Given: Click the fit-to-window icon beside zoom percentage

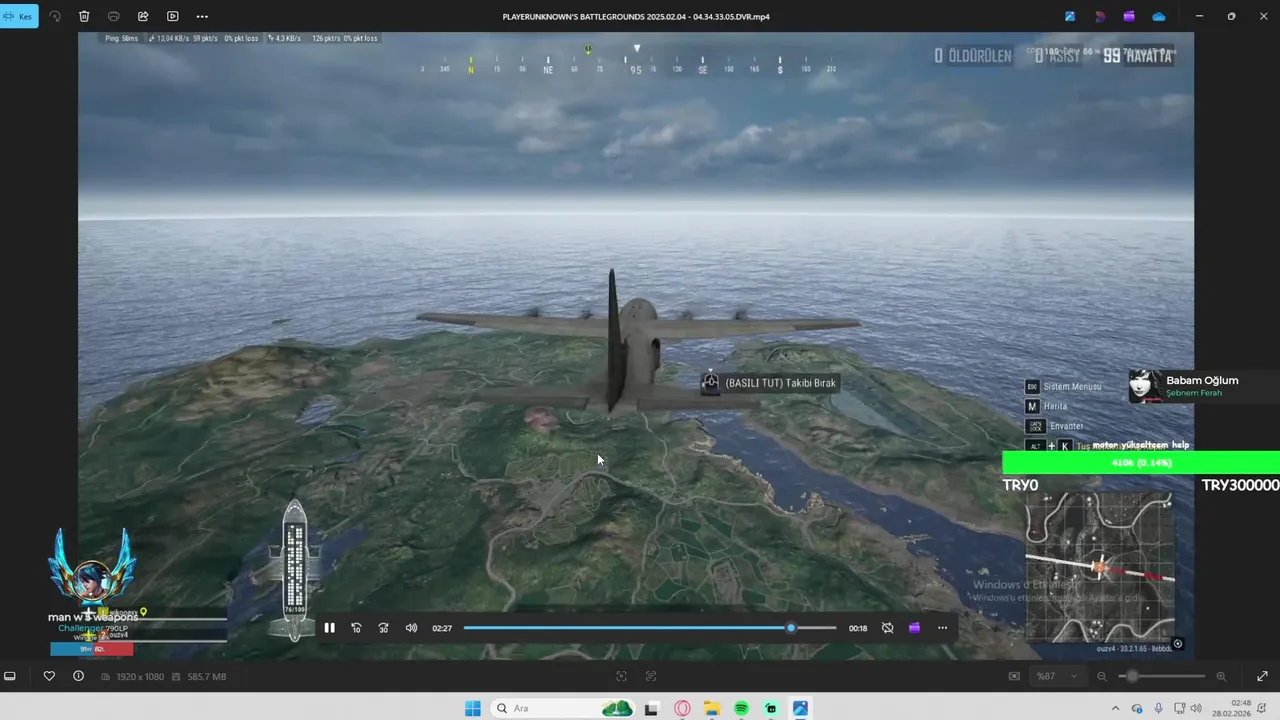Looking at the screenshot, I should pos(1014,676).
